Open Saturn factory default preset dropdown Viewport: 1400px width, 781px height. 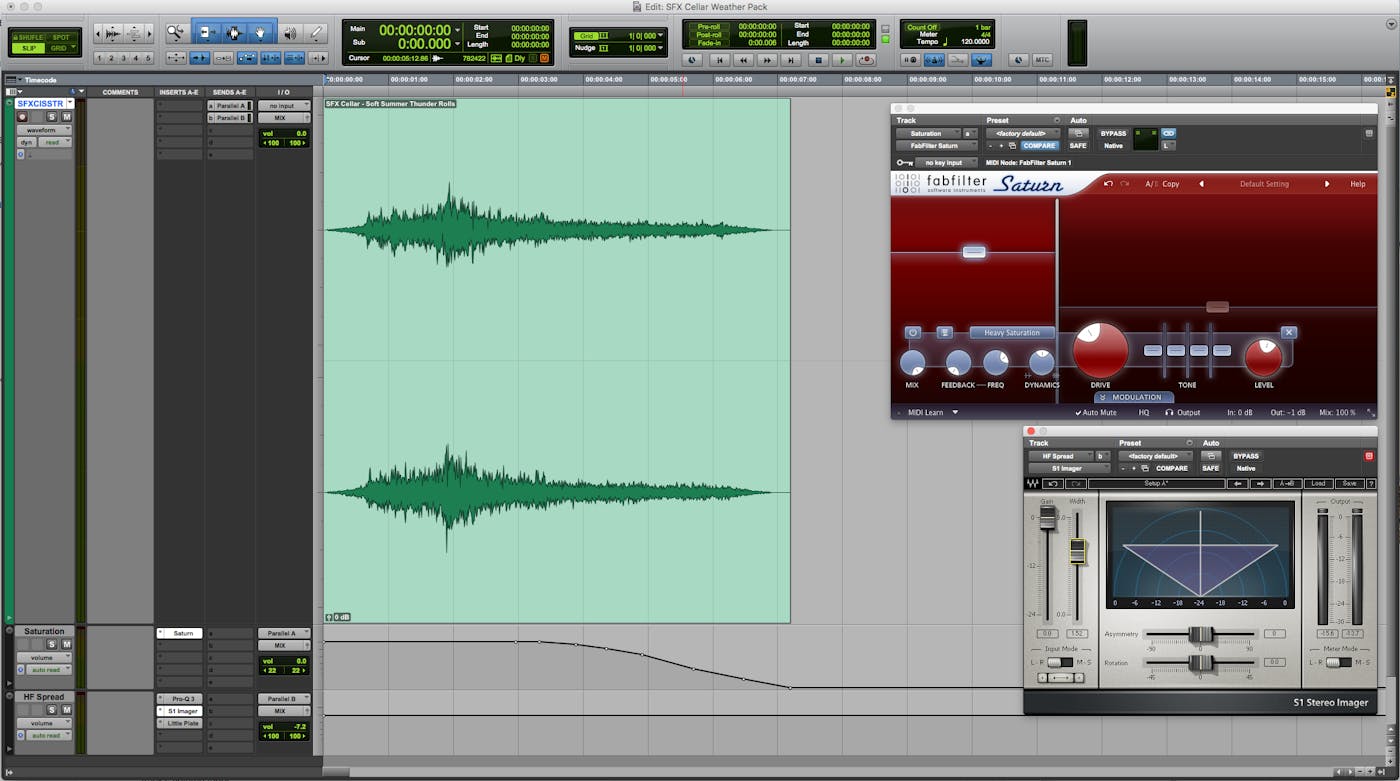coord(1022,133)
